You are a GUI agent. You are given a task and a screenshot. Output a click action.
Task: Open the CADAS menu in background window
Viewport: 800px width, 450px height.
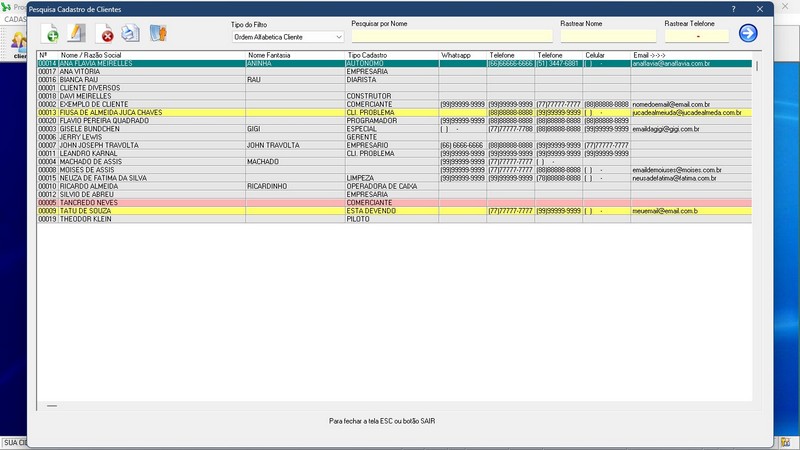(14, 19)
